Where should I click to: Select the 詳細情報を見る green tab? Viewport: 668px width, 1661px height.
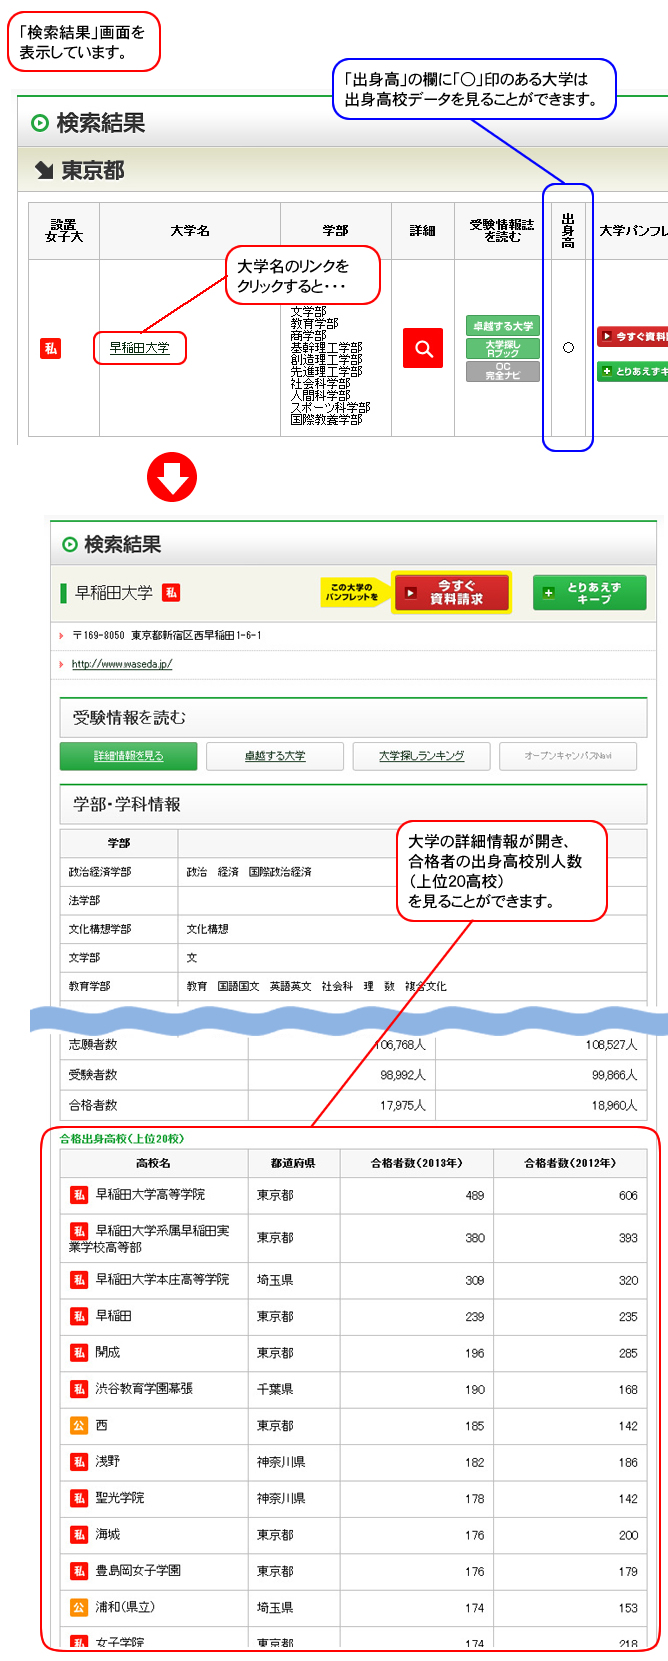(x=129, y=756)
